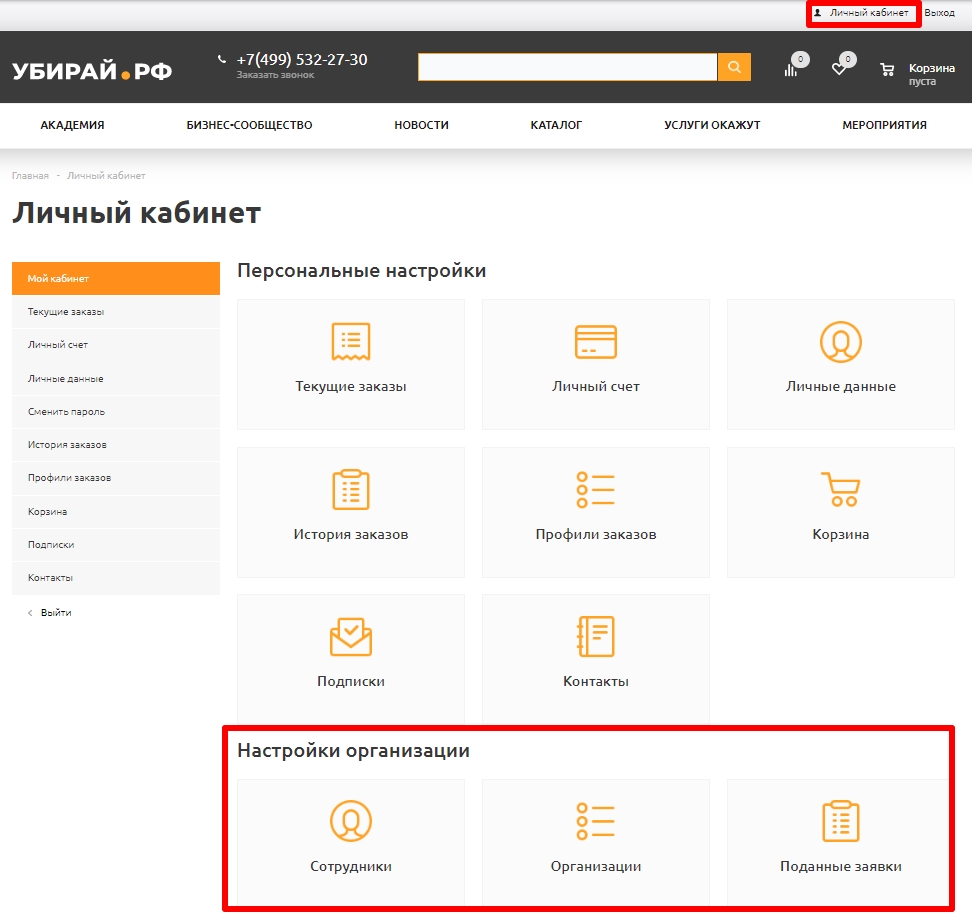Screen dimensions: 972x922
Task: Click the orange search magnifier button
Action: tap(734, 67)
